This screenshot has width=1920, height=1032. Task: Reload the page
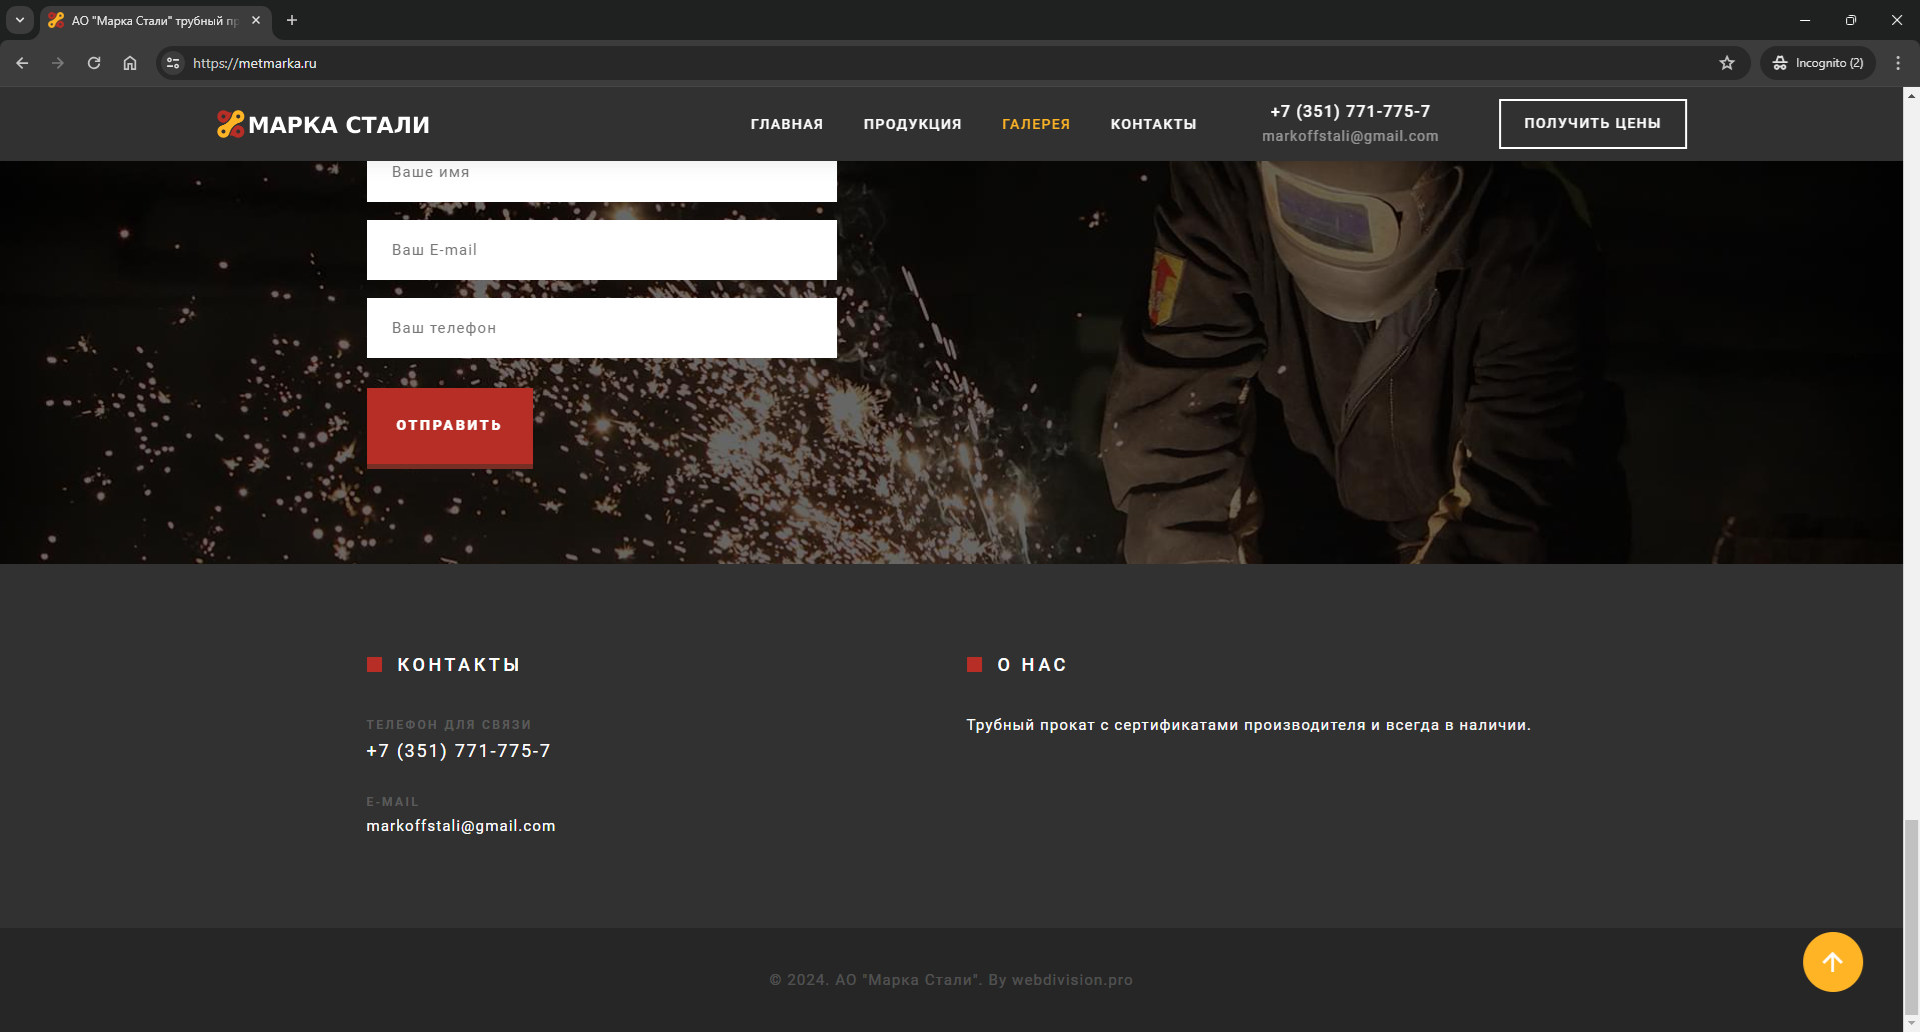pos(94,63)
